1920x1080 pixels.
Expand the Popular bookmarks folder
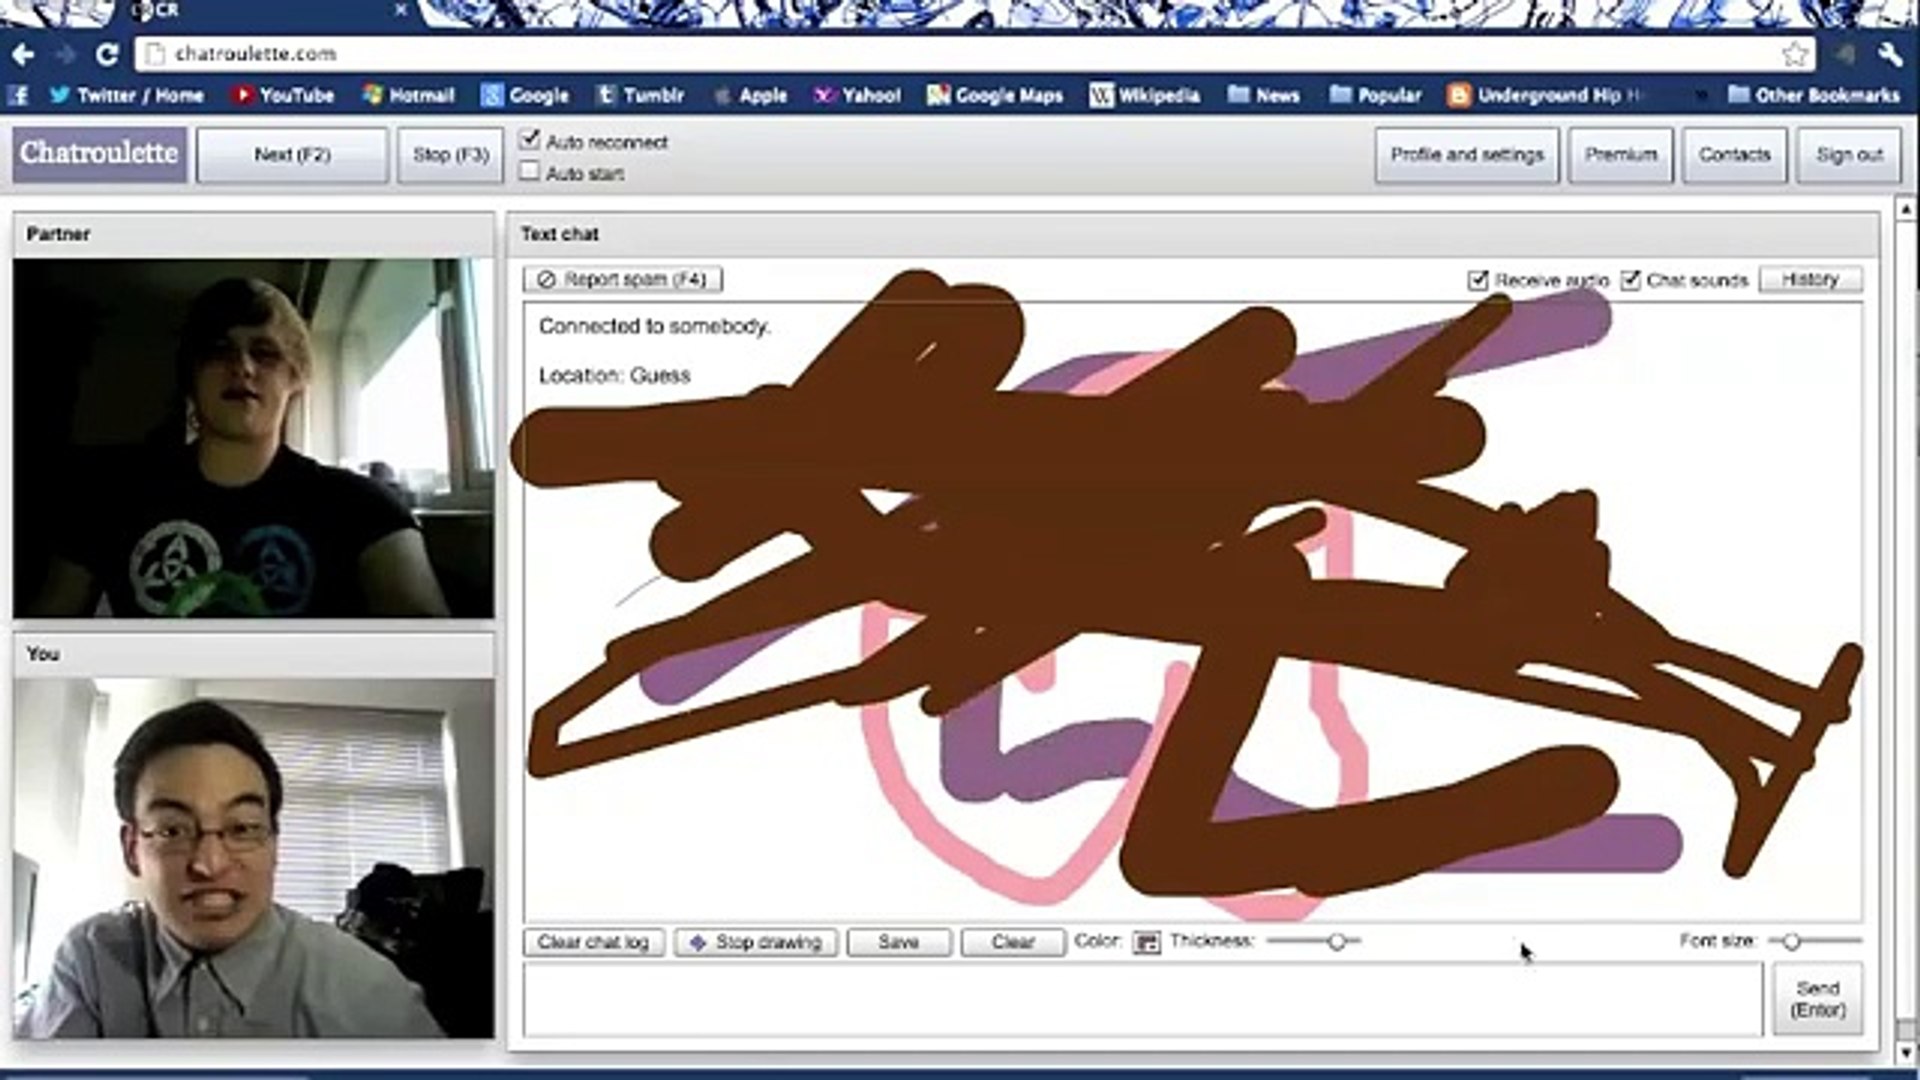[1376, 95]
